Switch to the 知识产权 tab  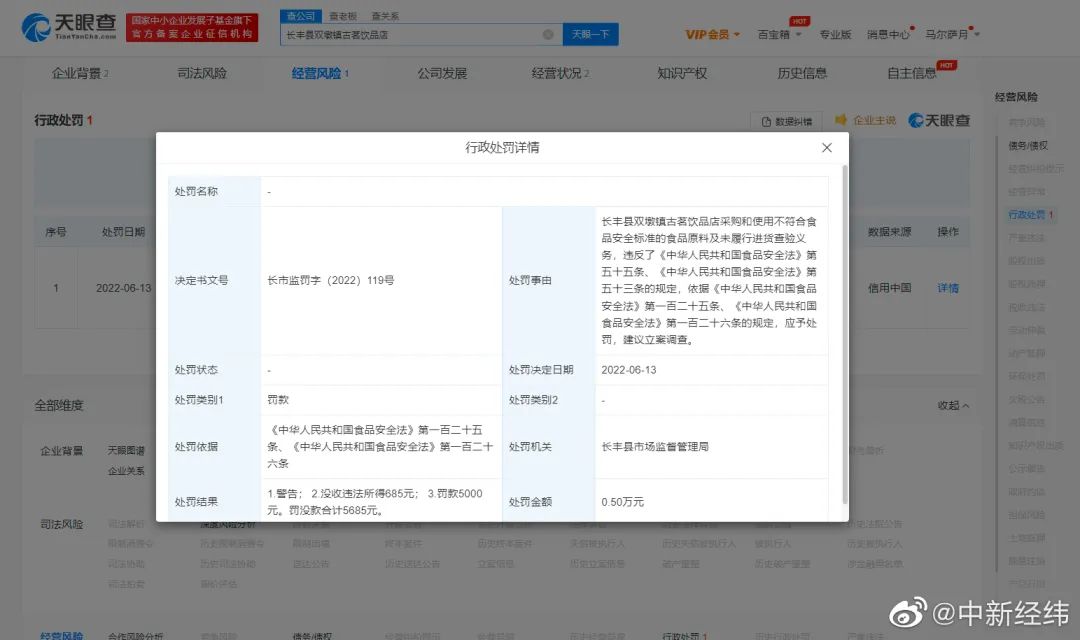682,73
